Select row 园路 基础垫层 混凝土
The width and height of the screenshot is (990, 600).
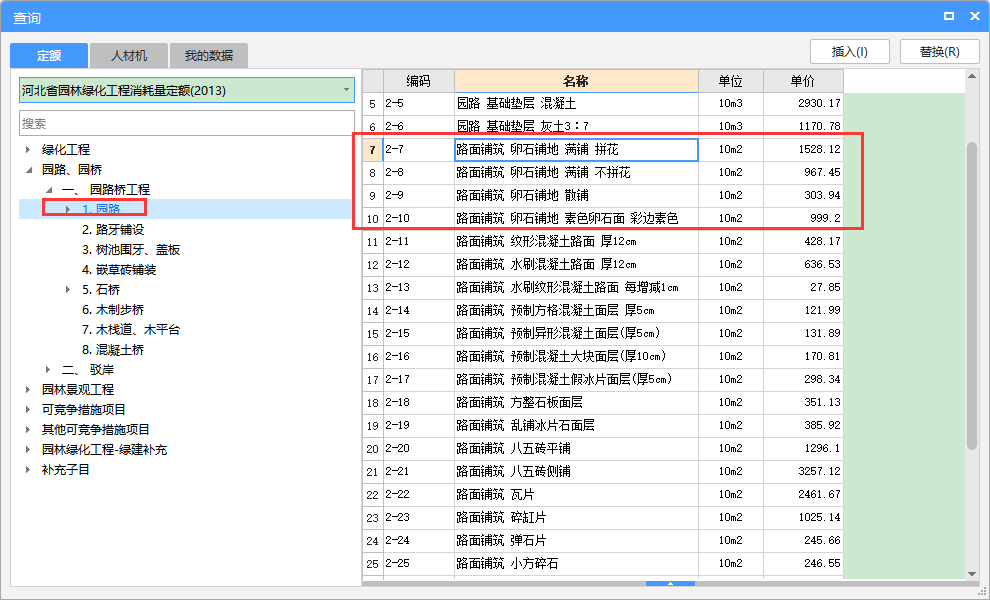click(x=603, y=104)
